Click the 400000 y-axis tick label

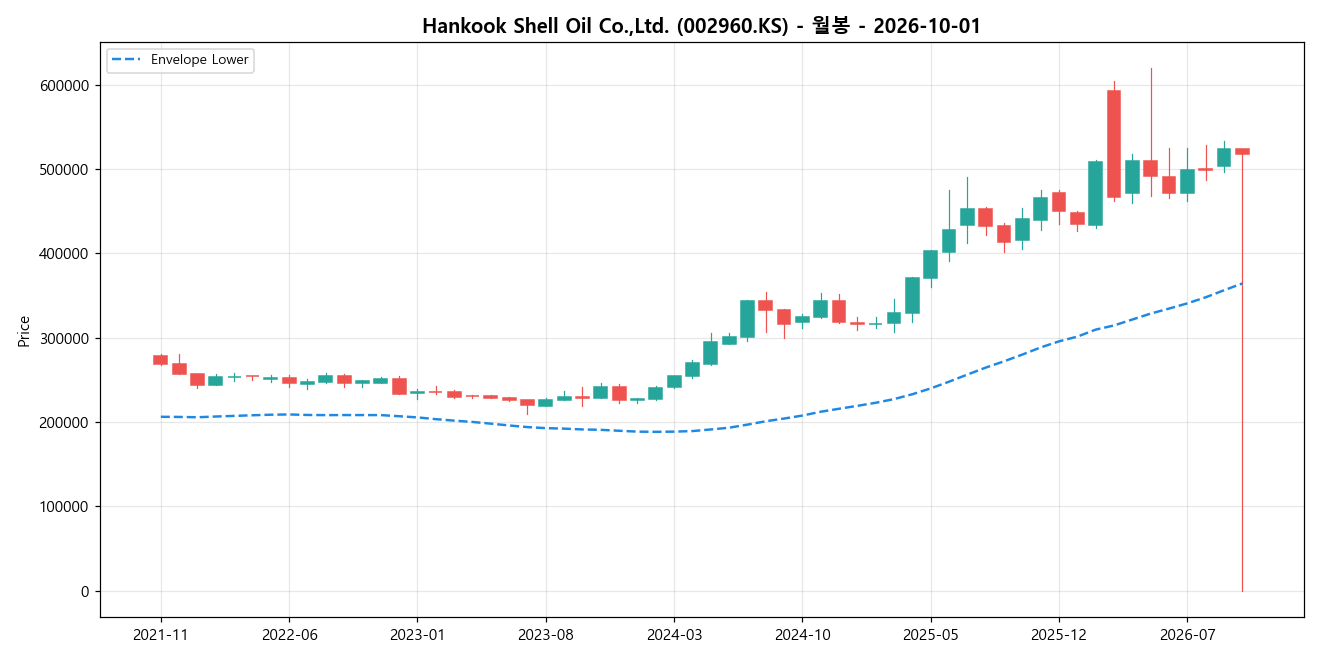(66, 254)
